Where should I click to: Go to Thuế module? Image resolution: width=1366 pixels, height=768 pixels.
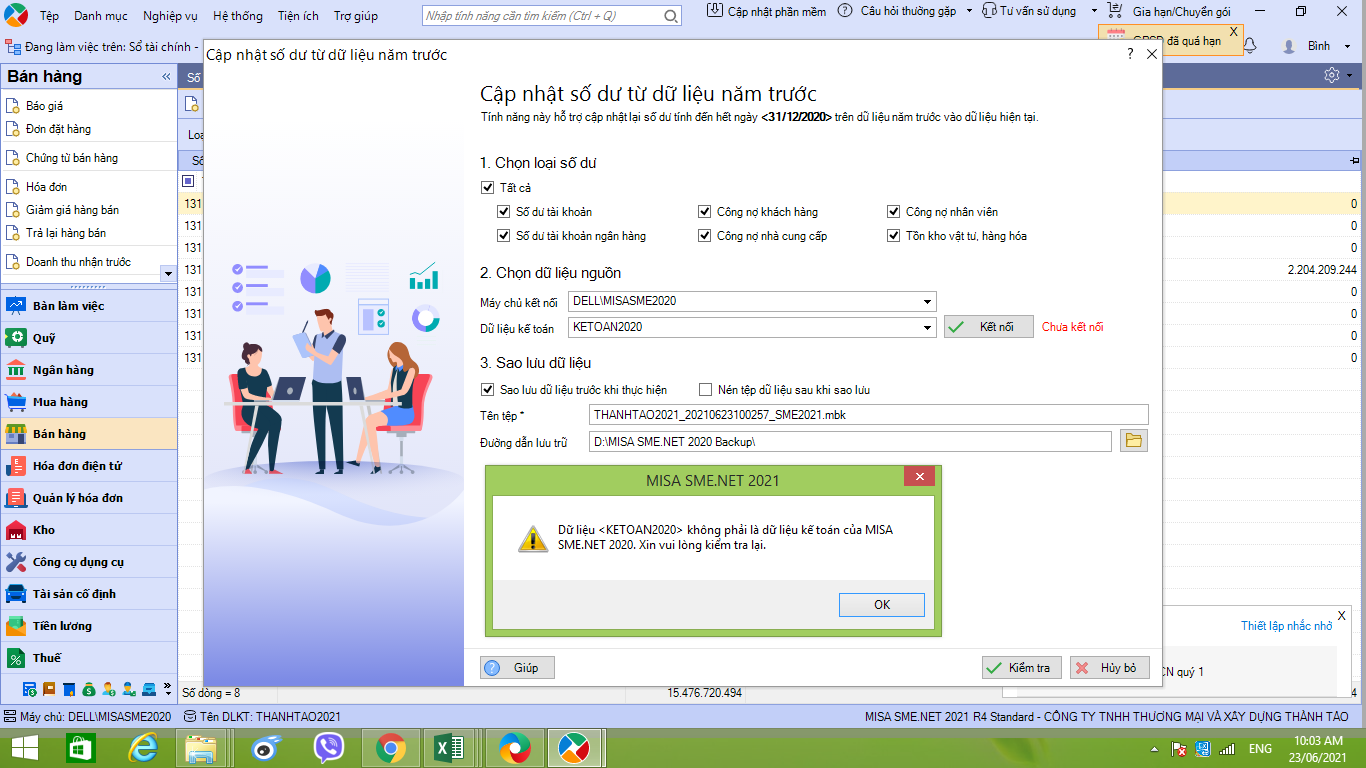pyautogui.click(x=89, y=658)
